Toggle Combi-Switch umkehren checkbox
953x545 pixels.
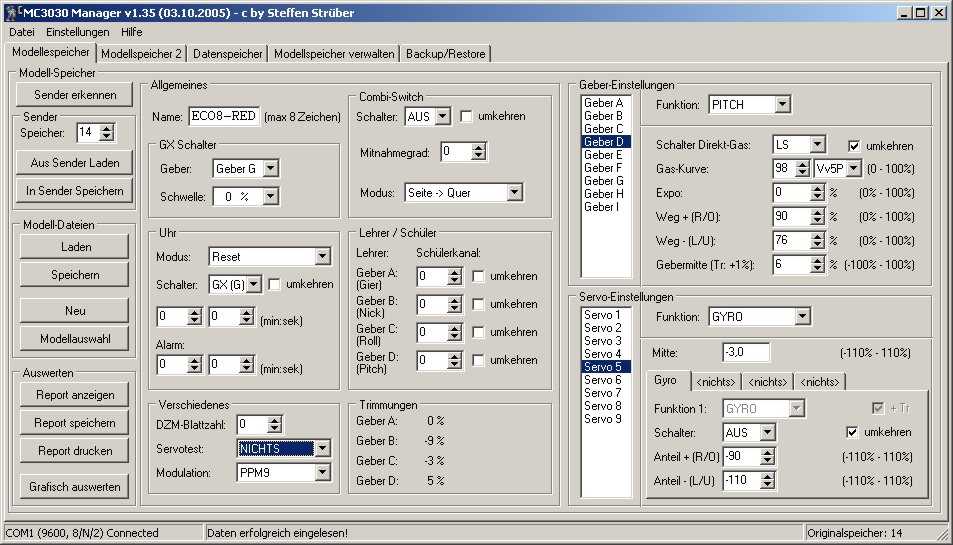pos(466,116)
